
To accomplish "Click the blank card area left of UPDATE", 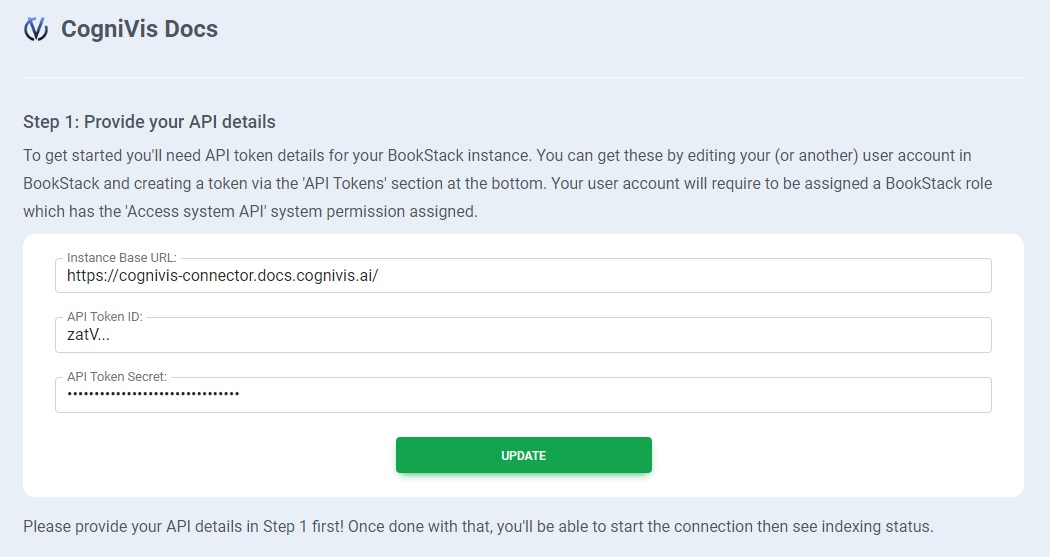I will 220,455.
